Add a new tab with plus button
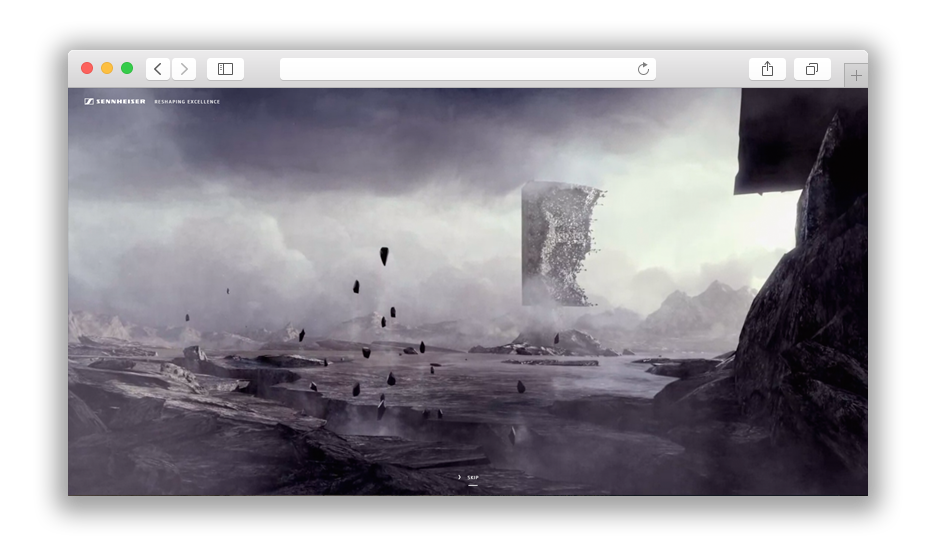 point(856,76)
